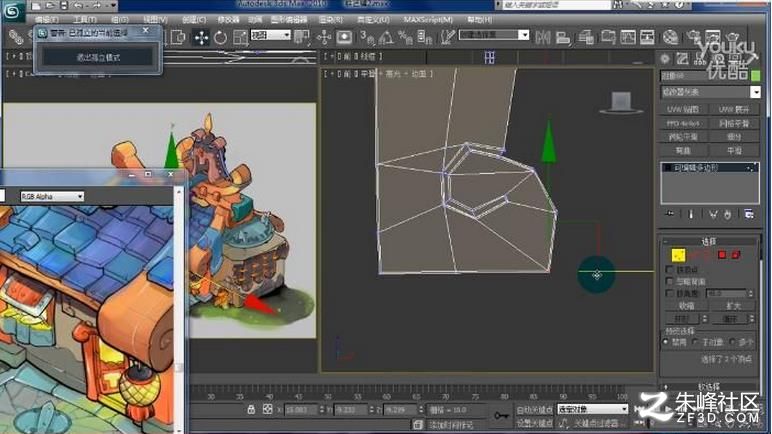Toggle Use Pivot Point Center icon
Viewport: 772px width, 434px height.
(301, 37)
